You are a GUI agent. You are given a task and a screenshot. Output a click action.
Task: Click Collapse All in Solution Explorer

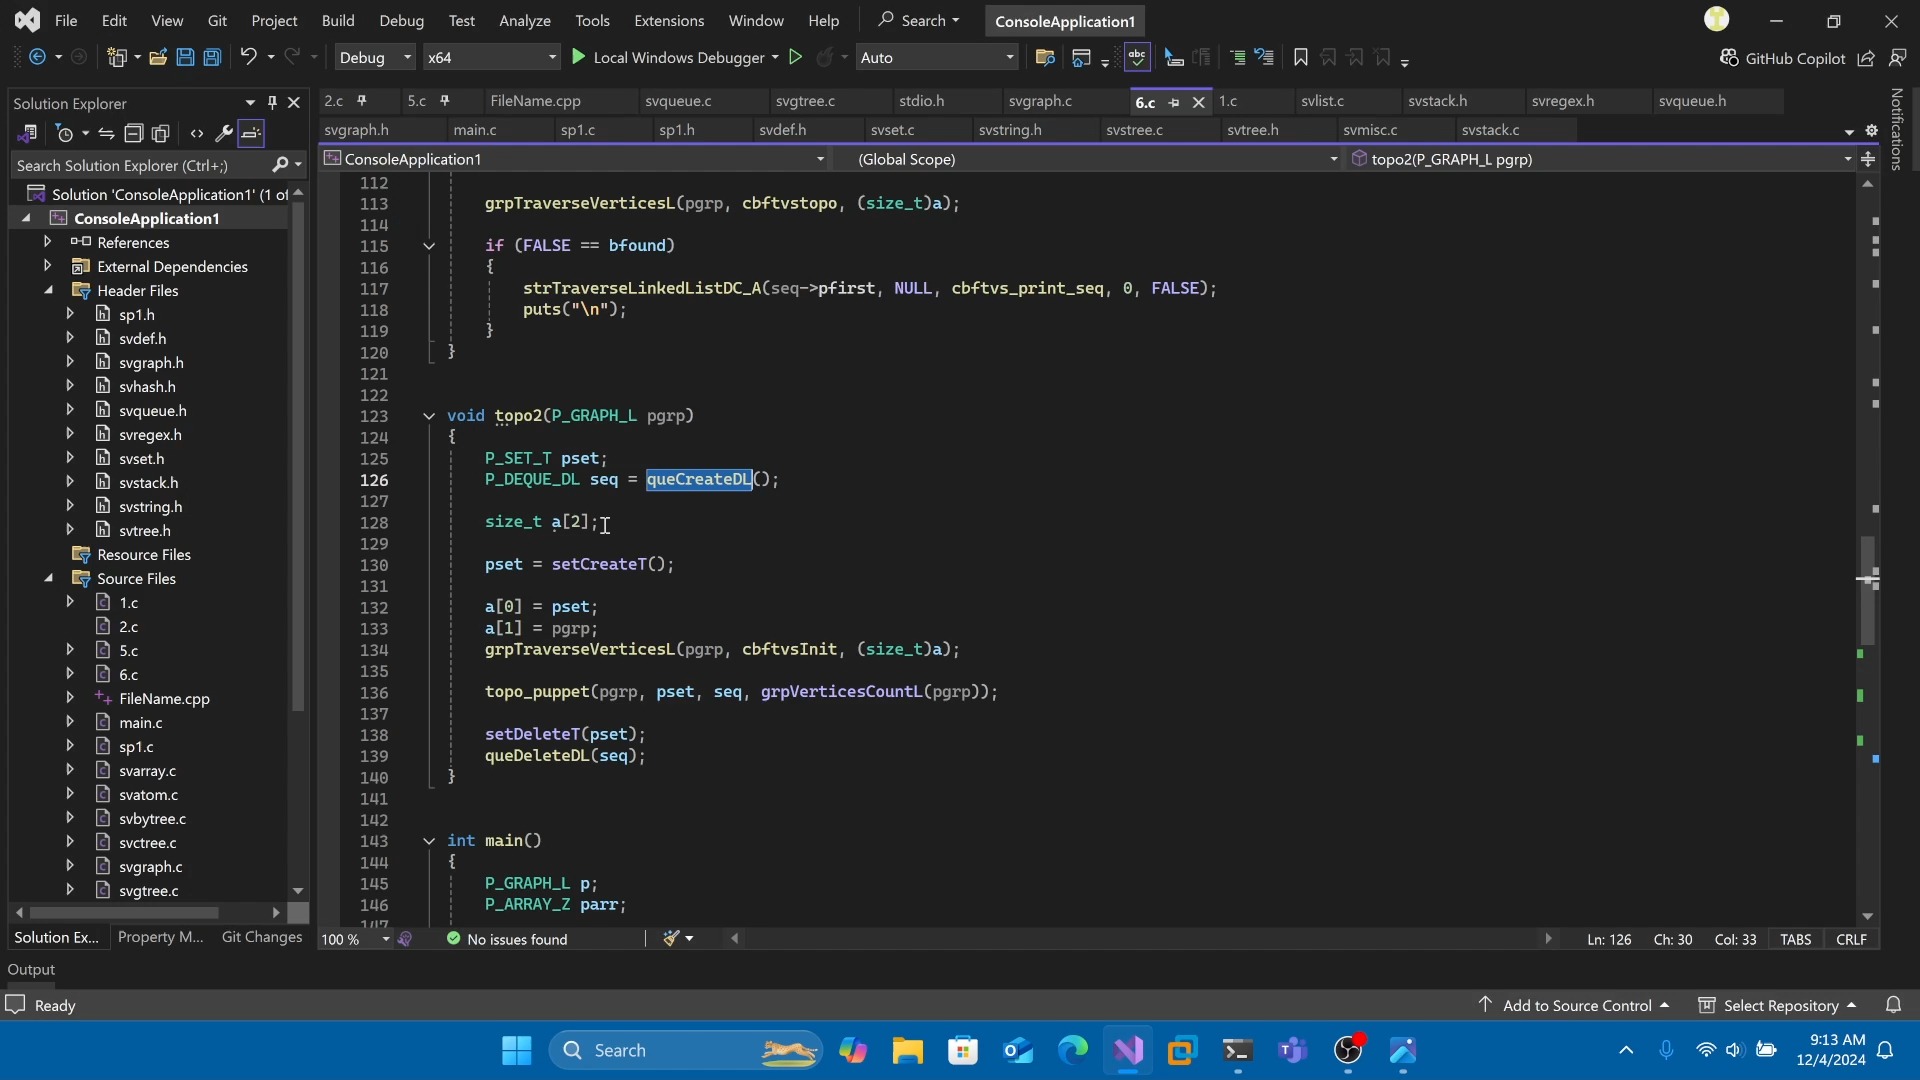click(133, 133)
